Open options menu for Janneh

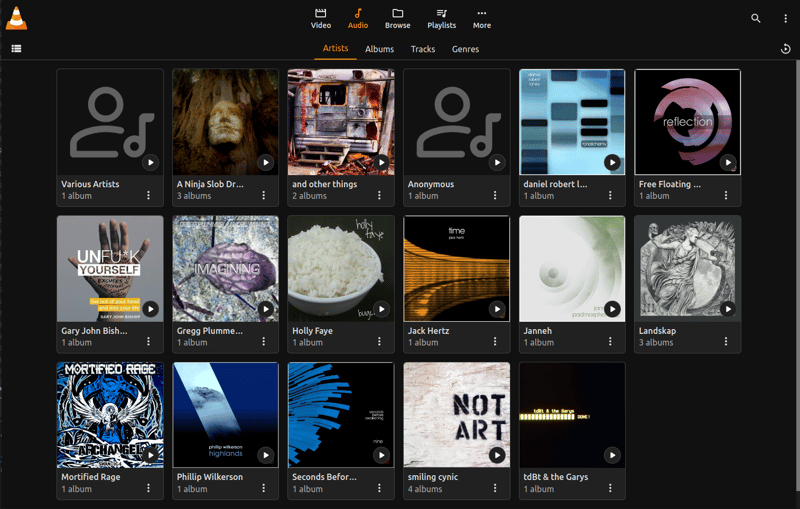point(610,342)
